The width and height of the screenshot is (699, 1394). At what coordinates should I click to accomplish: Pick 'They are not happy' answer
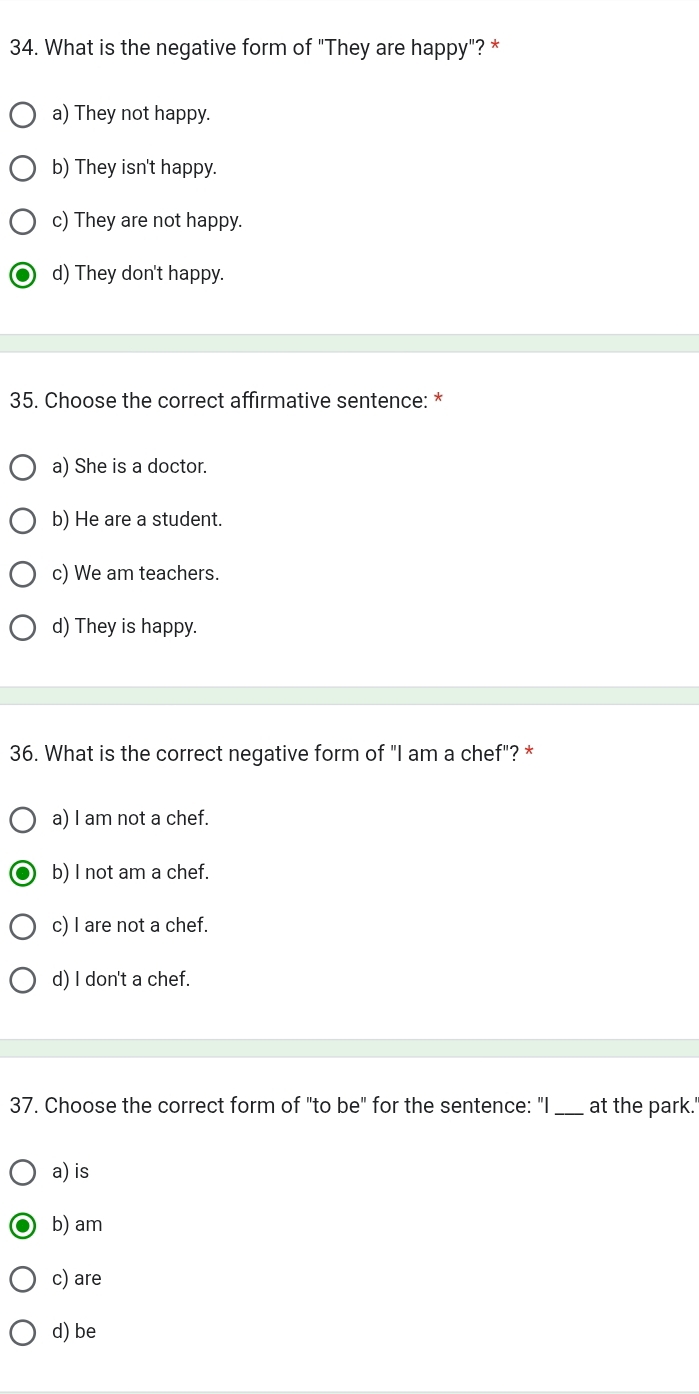[23, 221]
